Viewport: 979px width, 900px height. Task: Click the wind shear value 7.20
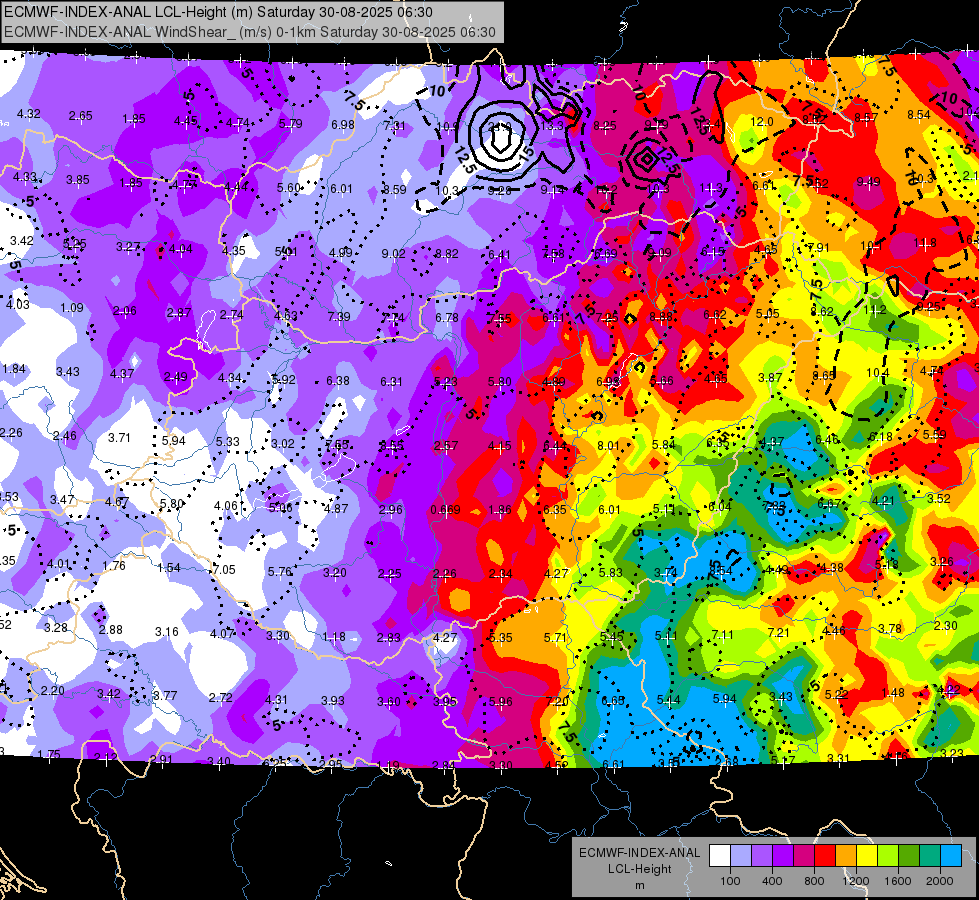click(x=556, y=701)
